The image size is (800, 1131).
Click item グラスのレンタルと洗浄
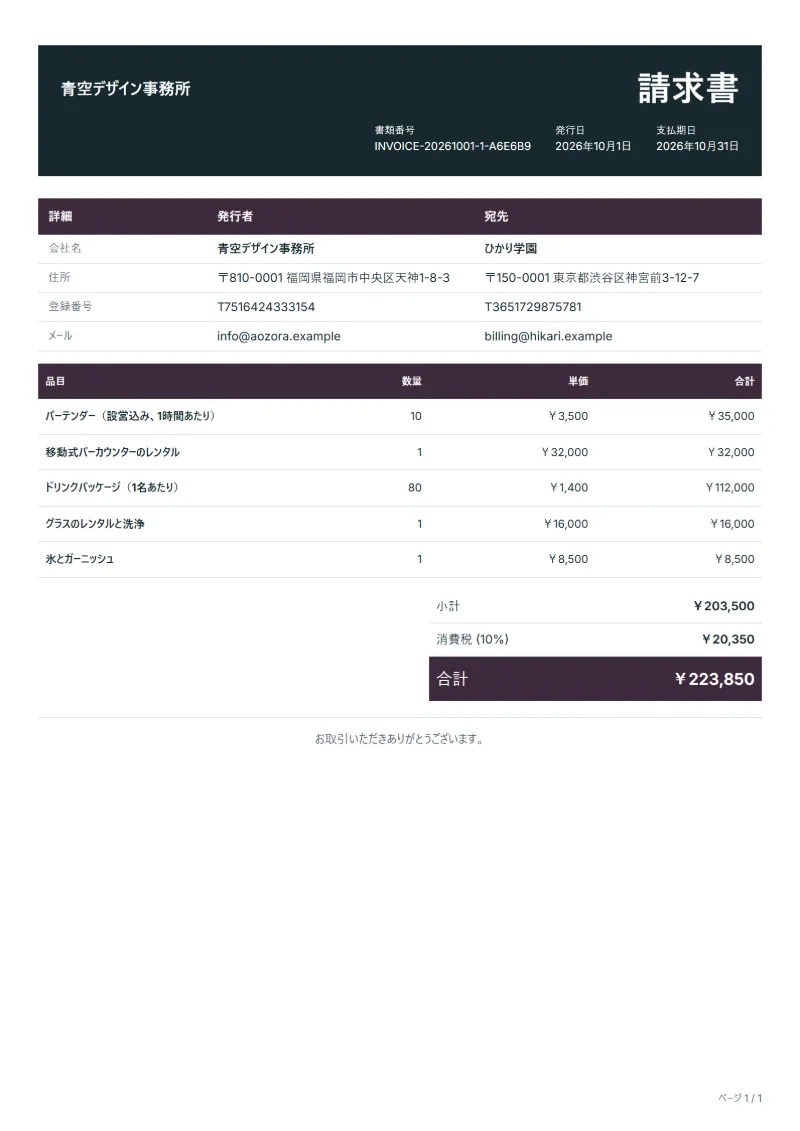pos(94,524)
